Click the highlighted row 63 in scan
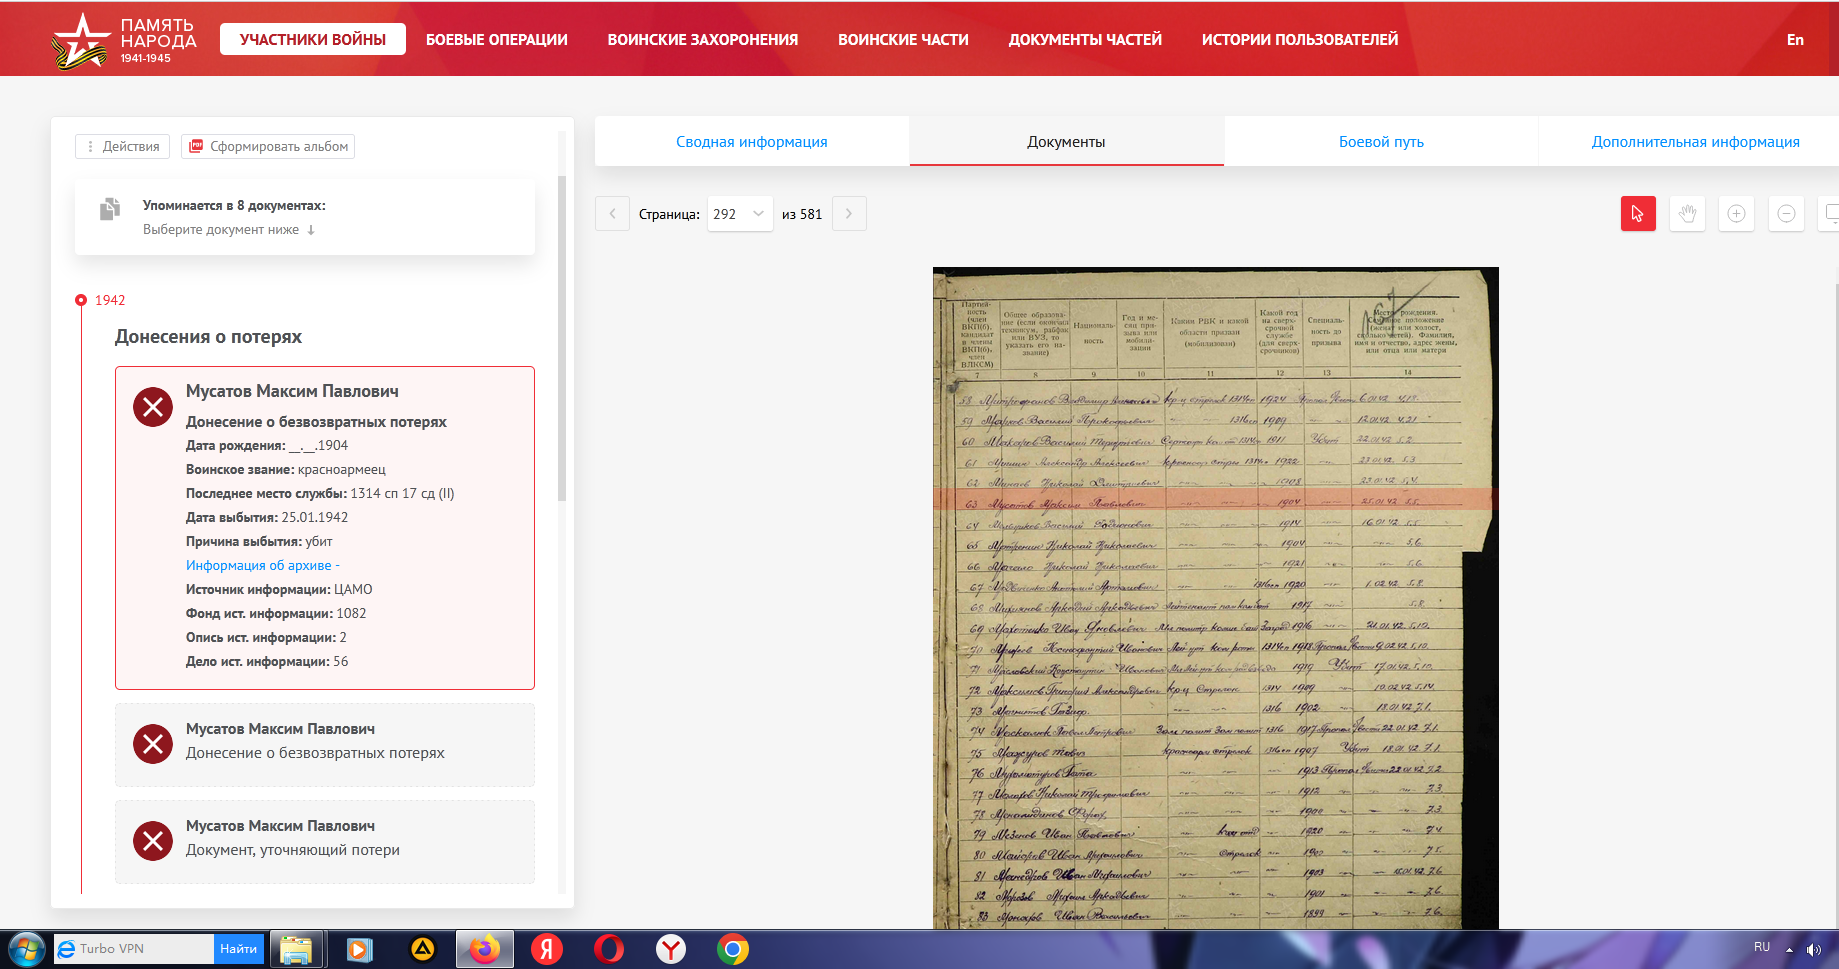This screenshot has width=1839, height=969. click(1215, 501)
